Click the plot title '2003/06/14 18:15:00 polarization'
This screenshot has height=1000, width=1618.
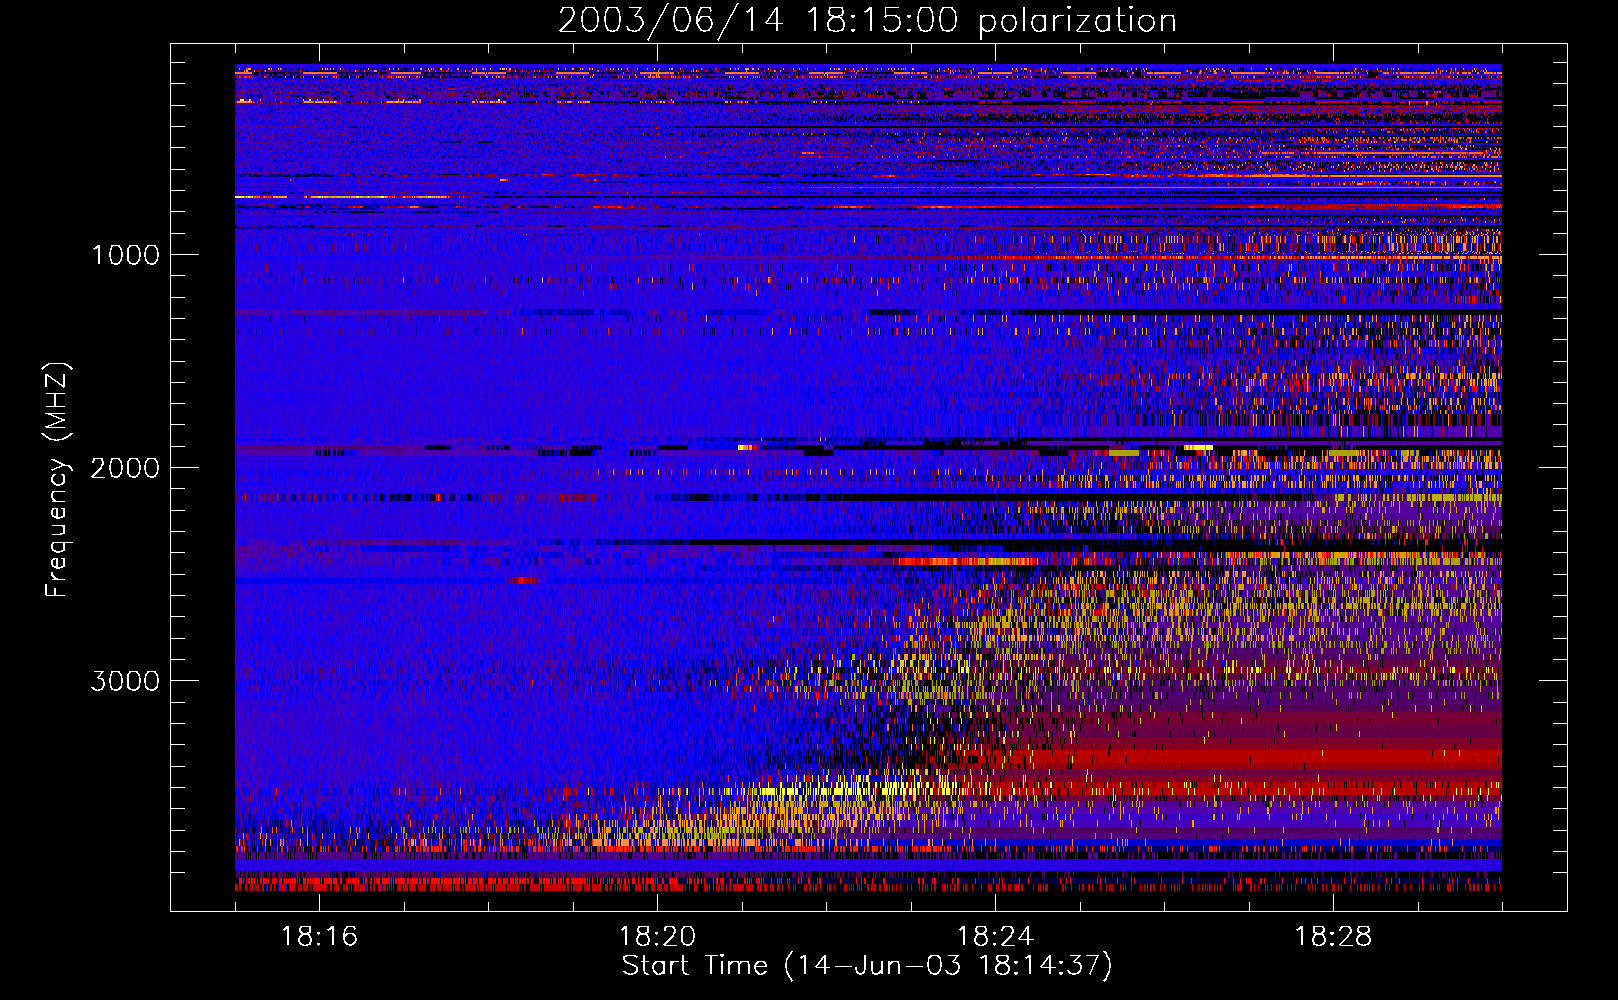[867, 21]
